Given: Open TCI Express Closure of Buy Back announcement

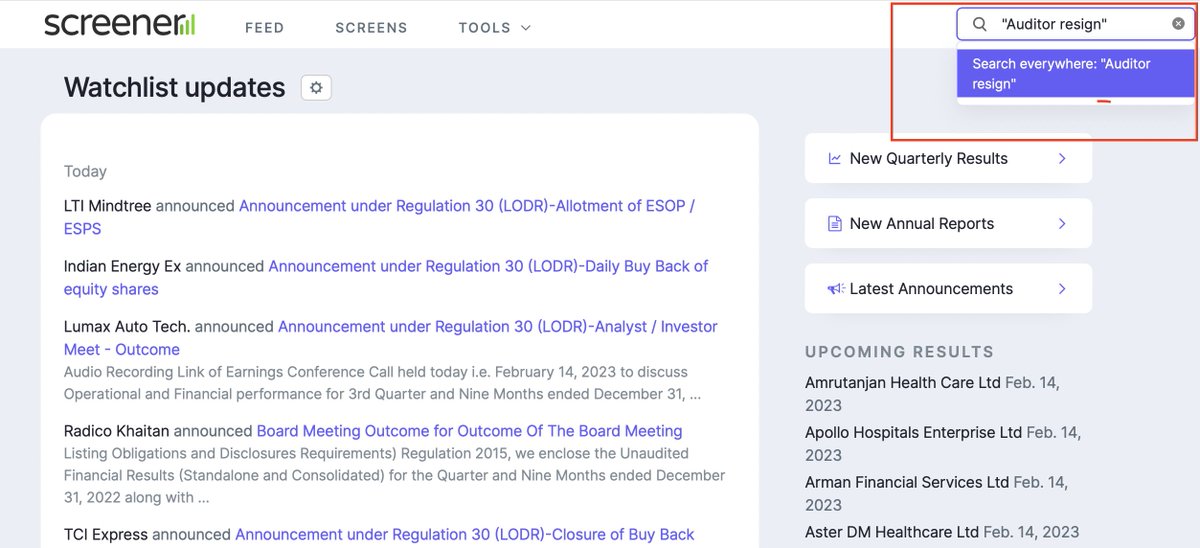Looking at the screenshot, I should tap(464, 534).
